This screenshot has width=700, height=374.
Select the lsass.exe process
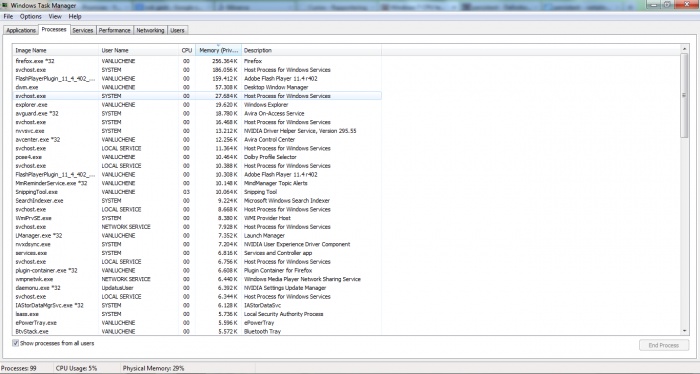(197, 314)
